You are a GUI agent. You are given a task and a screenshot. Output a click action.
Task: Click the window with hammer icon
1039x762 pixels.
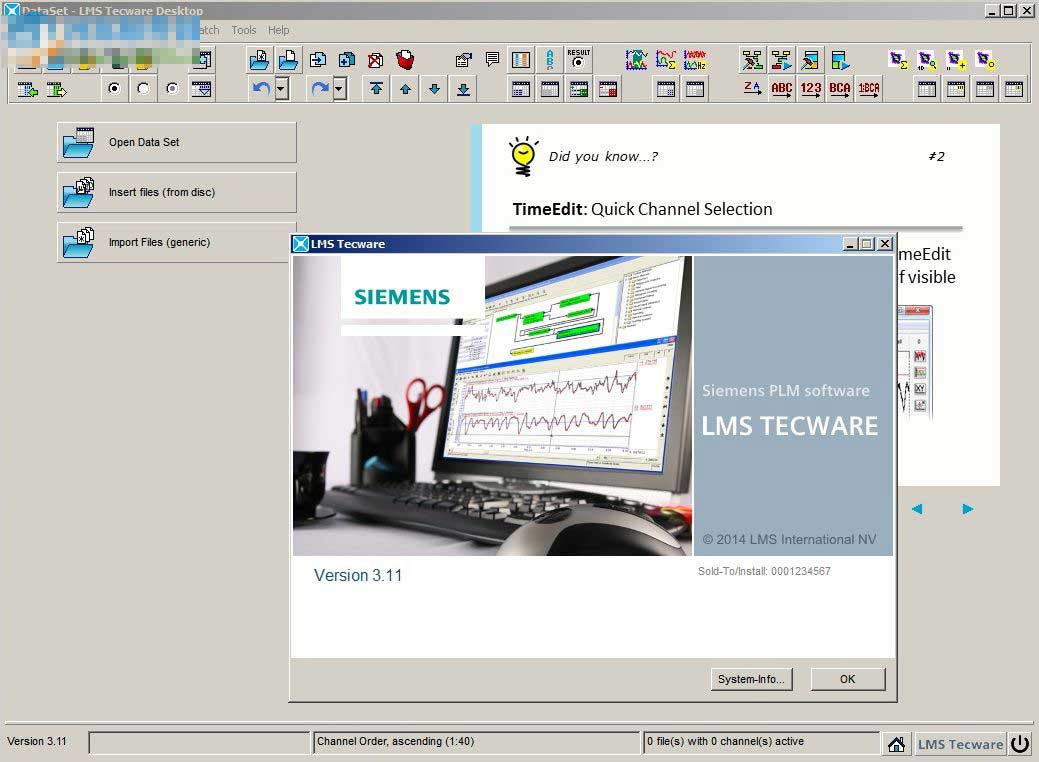(x=810, y=60)
